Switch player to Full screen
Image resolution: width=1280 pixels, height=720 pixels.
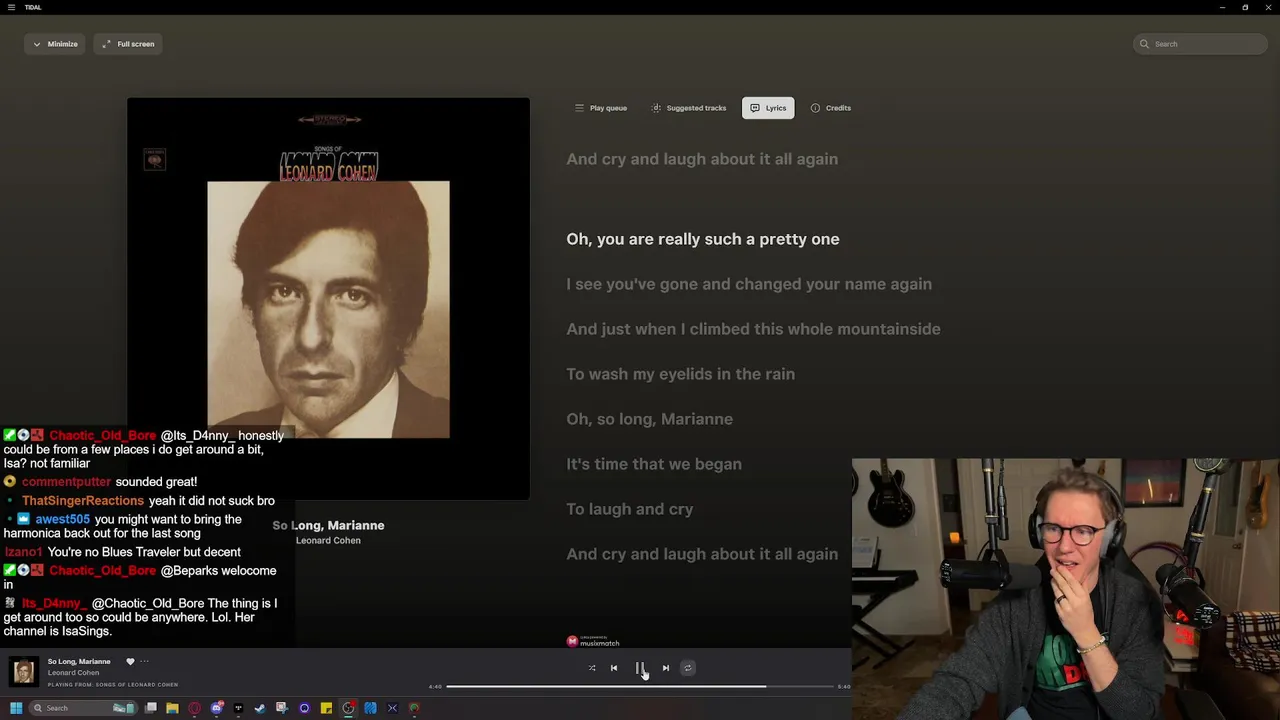pos(128,44)
